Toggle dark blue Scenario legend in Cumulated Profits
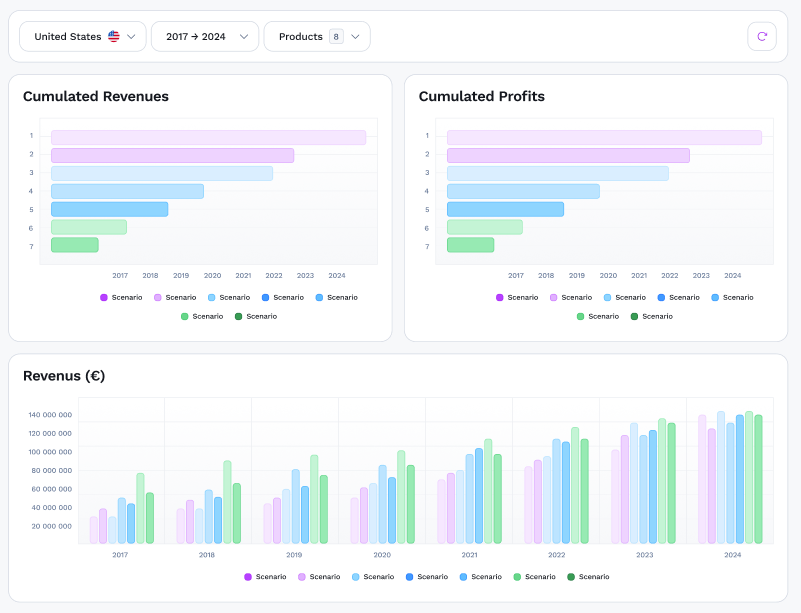The width and height of the screenshot is (801, 613). click(x=679, y=297)
